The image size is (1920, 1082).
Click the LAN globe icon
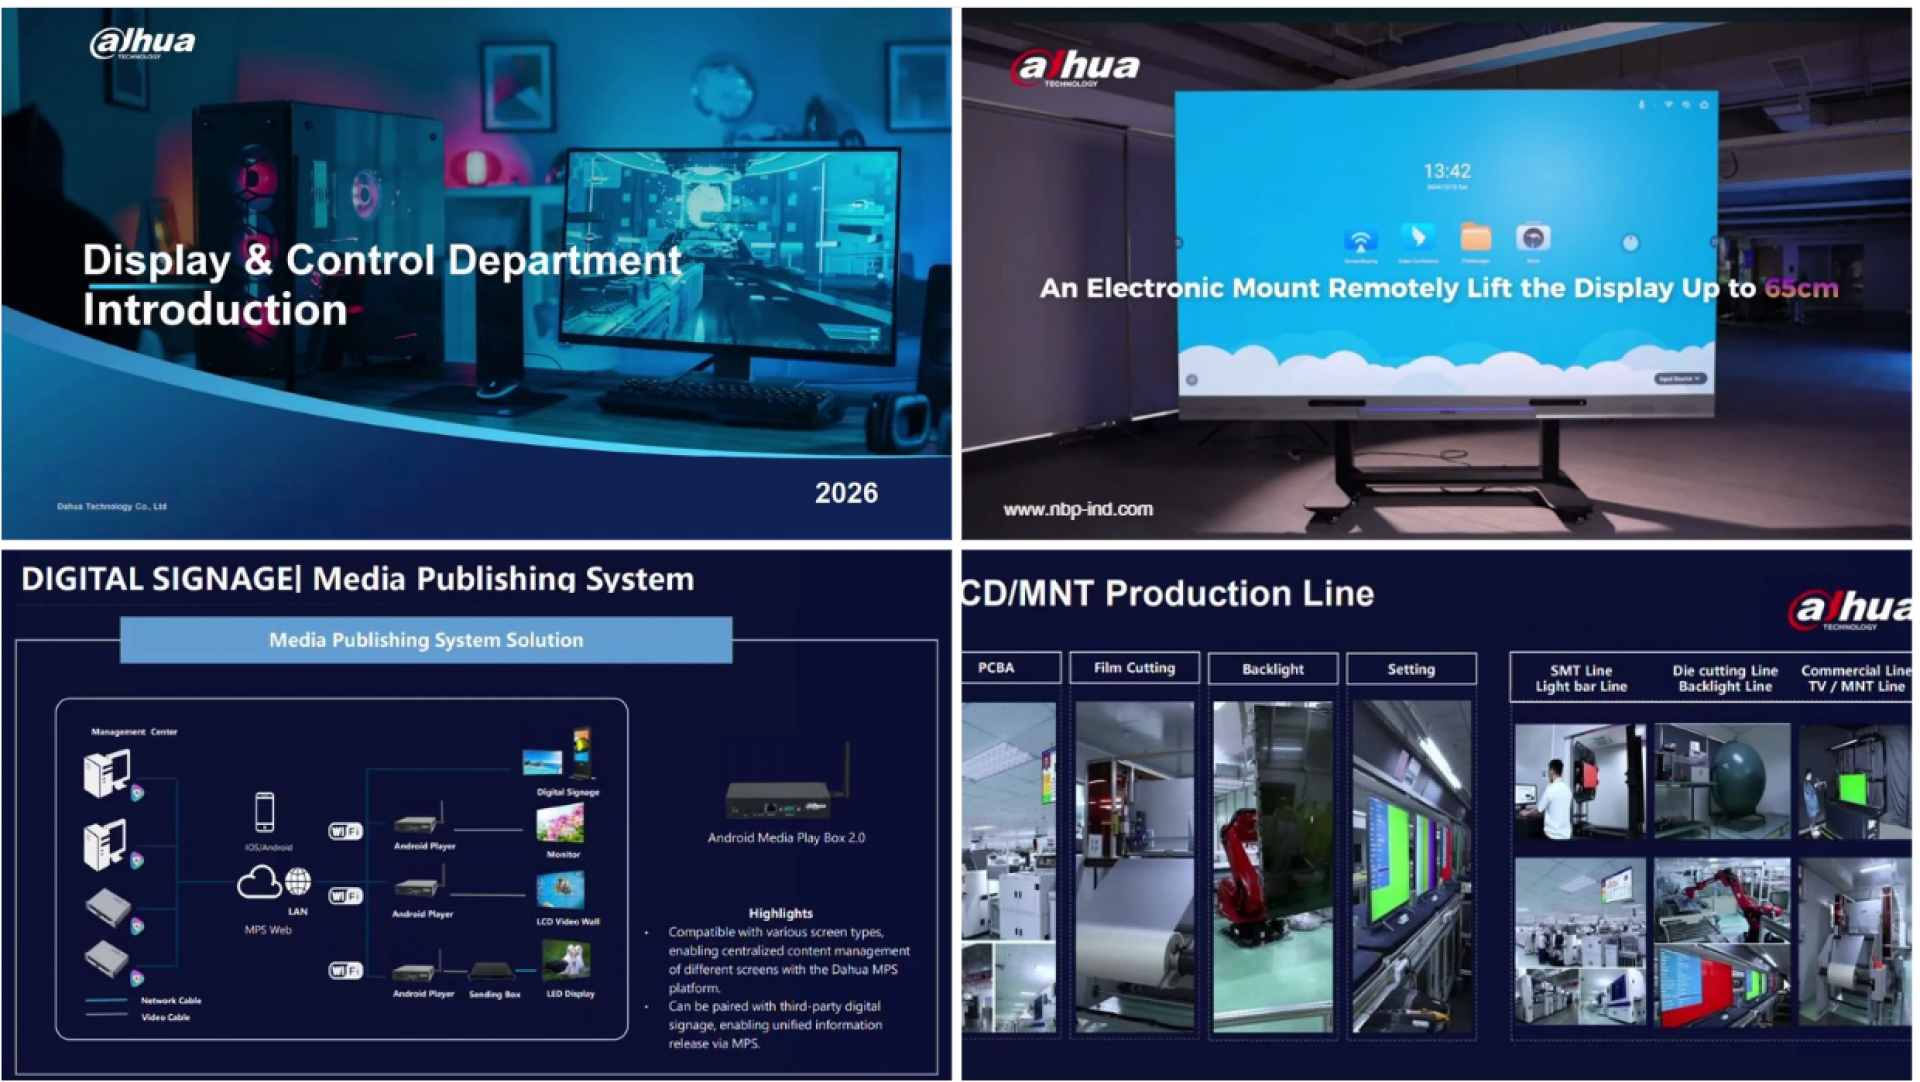(x=298, y=881)
